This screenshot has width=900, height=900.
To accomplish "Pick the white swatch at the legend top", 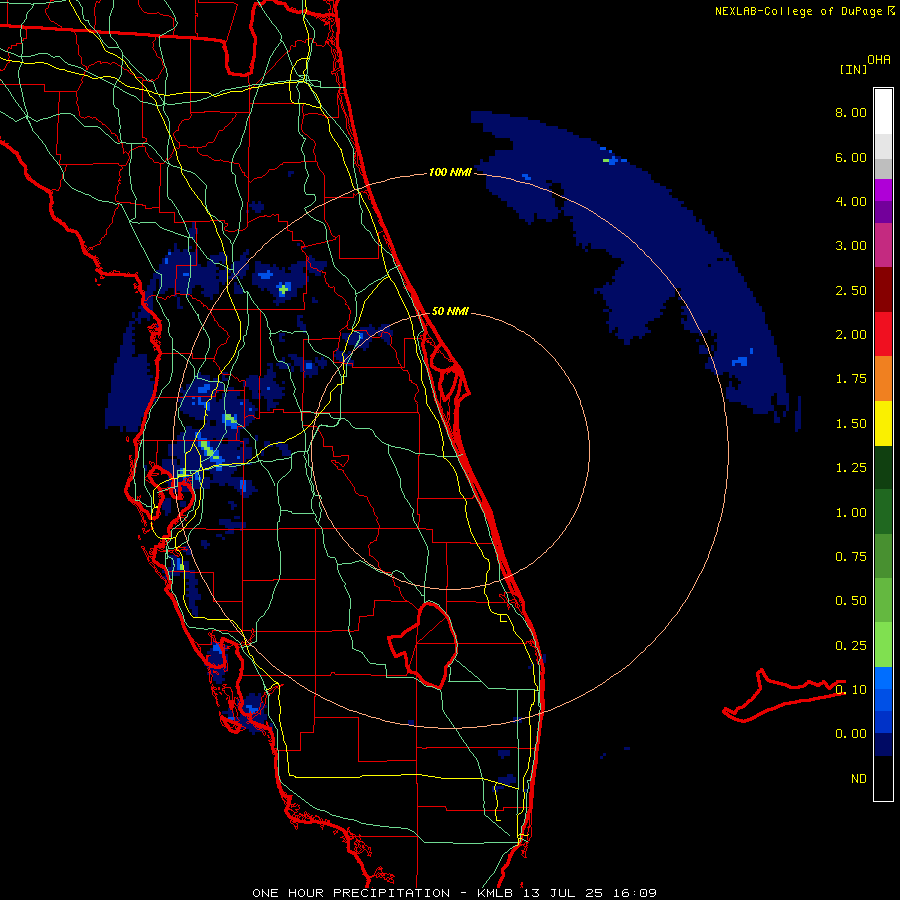I will [883, 111].
